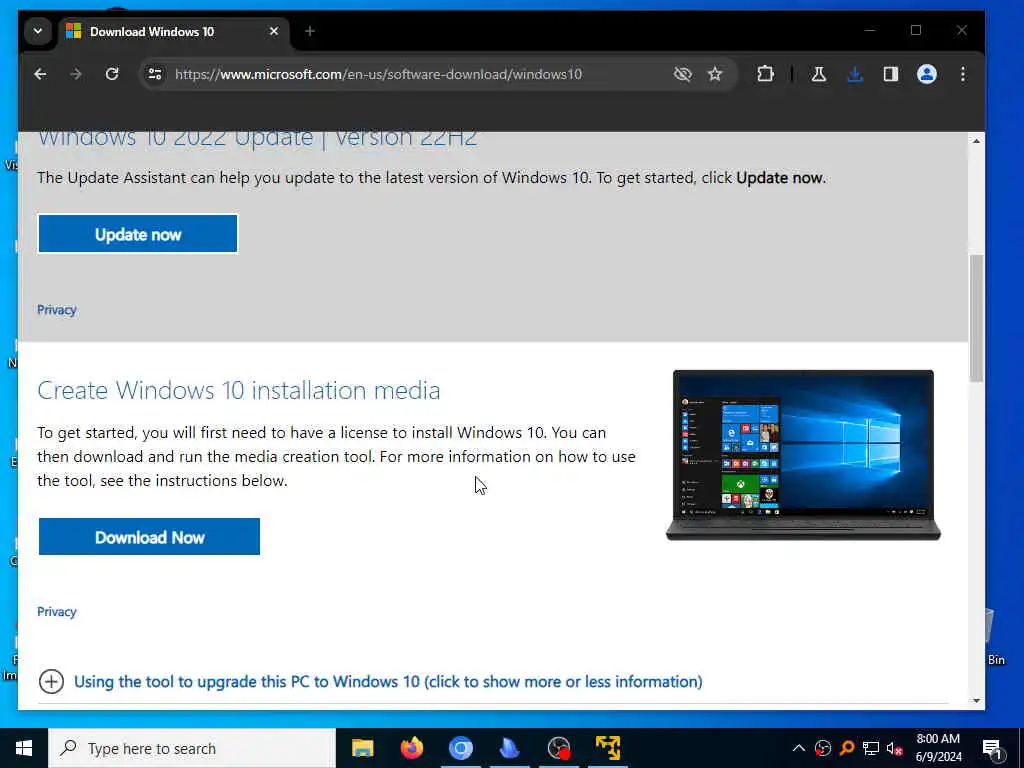Viewport: 1024px width, 768px height.
Task: Click the Update now button
Action: click(x=138, y=234)
